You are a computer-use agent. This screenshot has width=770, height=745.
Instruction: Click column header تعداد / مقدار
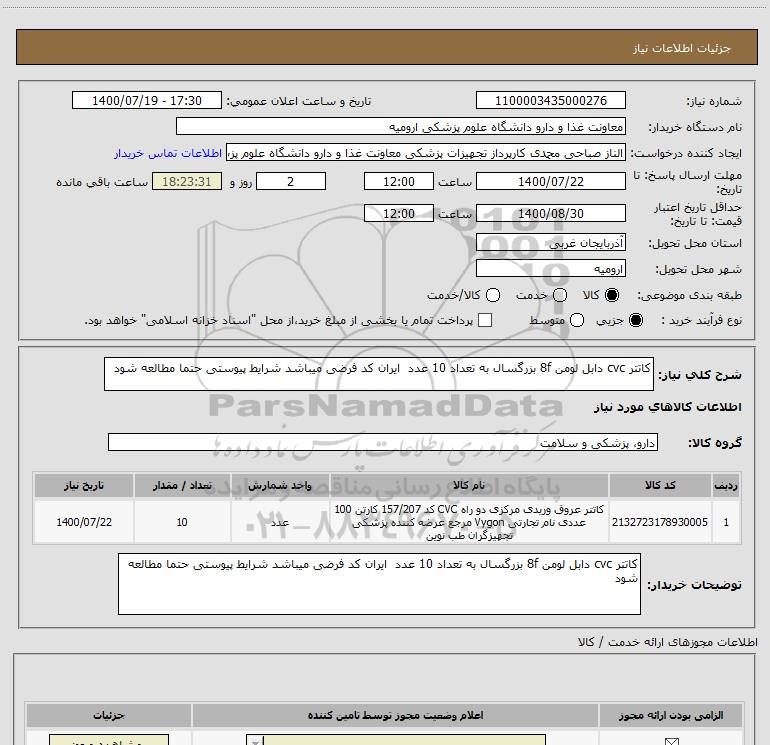tap(182, 485)
